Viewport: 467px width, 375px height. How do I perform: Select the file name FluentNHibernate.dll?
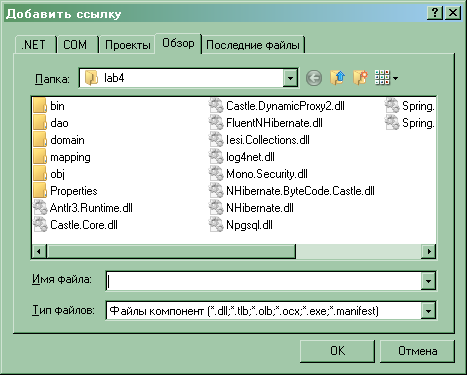[274, 123]
